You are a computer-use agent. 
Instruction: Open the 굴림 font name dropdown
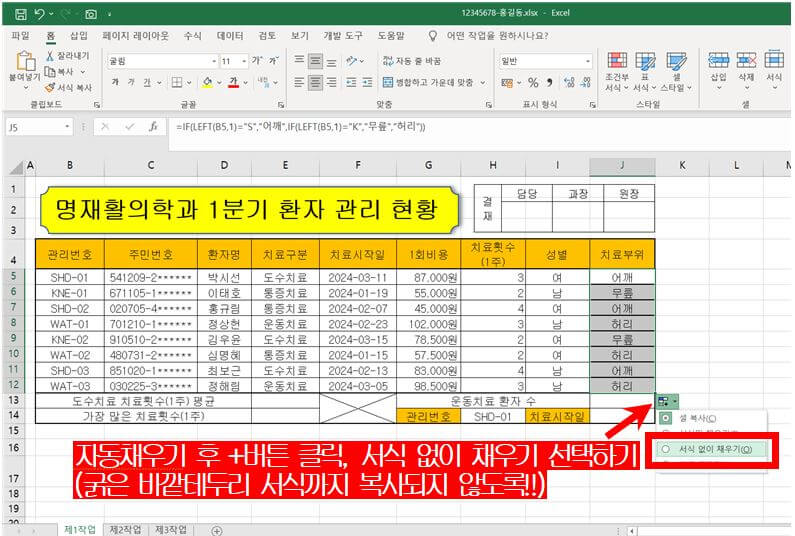point(214,61)
